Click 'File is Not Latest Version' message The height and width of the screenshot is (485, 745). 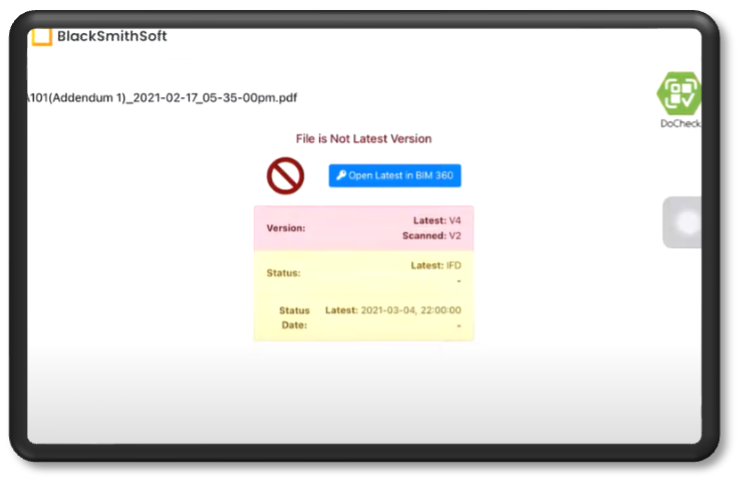pyautogui.click(x=363, y=139)
